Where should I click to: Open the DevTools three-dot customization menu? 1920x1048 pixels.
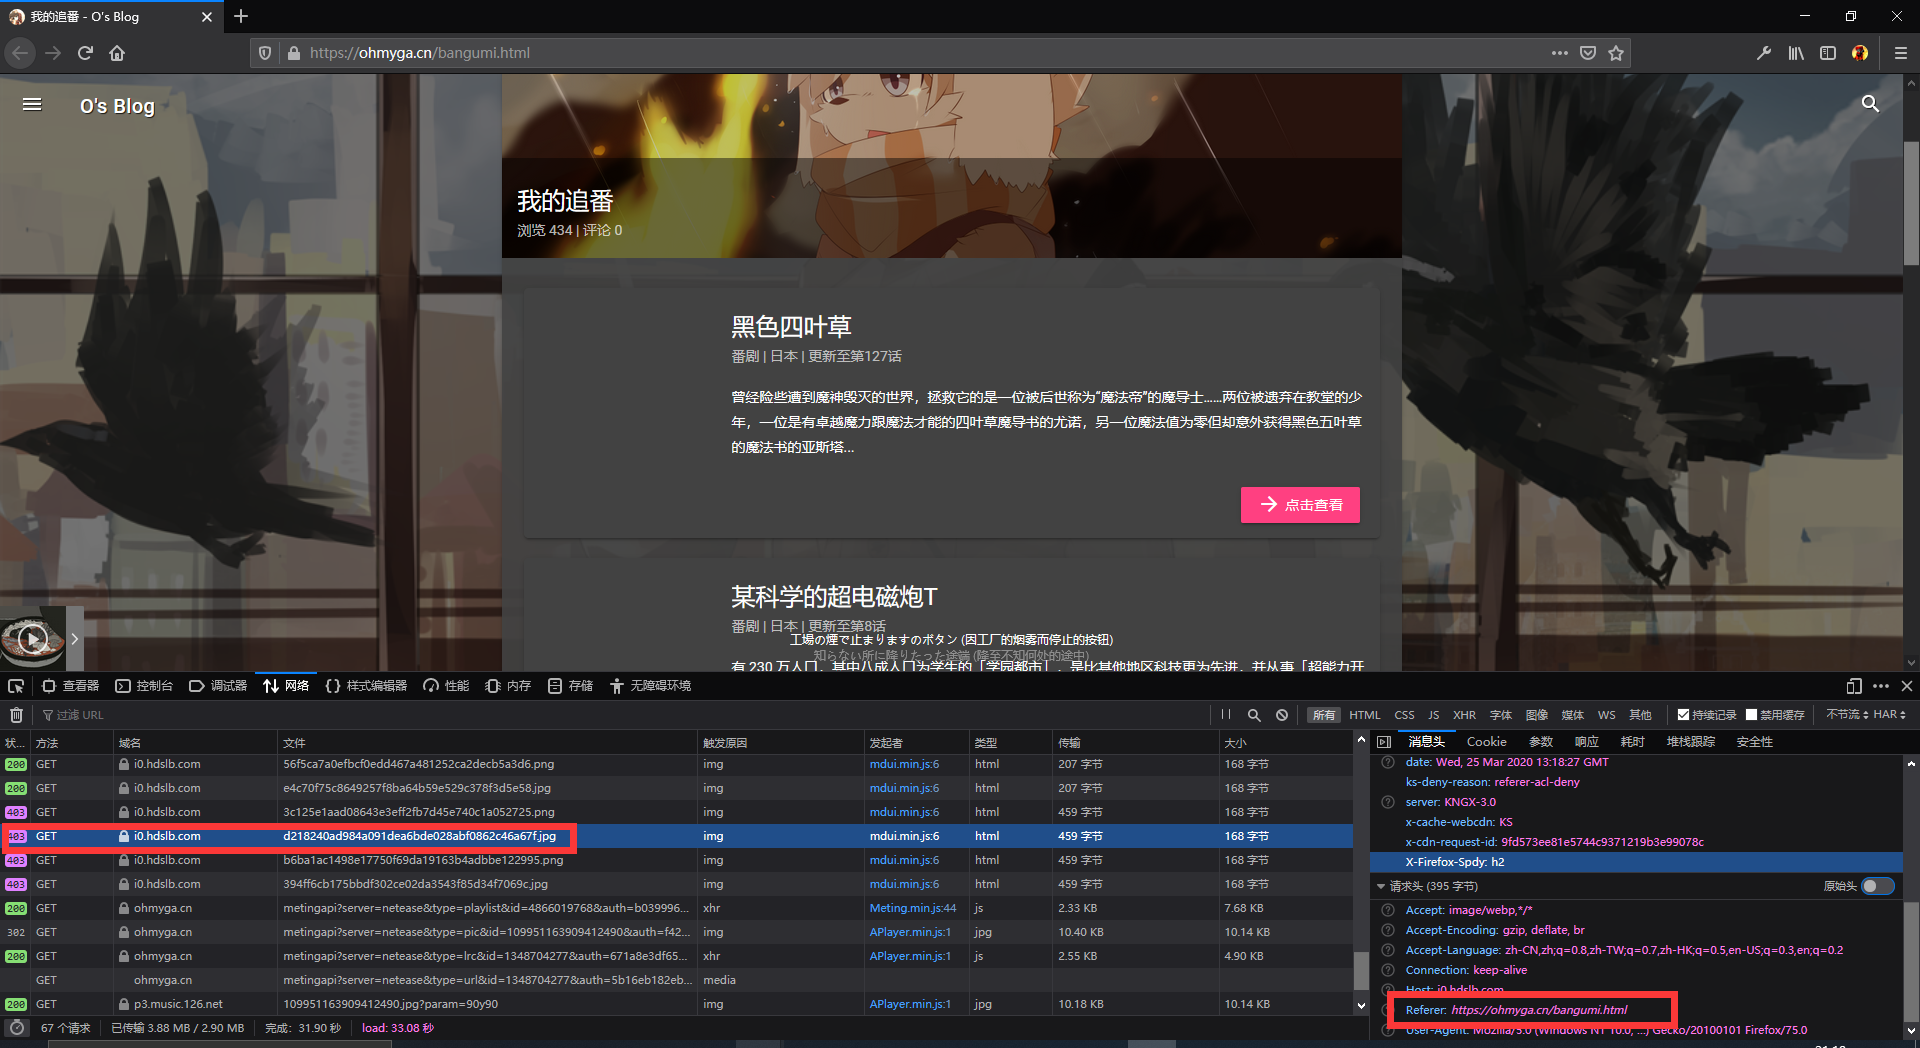(x=1881, y=686)
